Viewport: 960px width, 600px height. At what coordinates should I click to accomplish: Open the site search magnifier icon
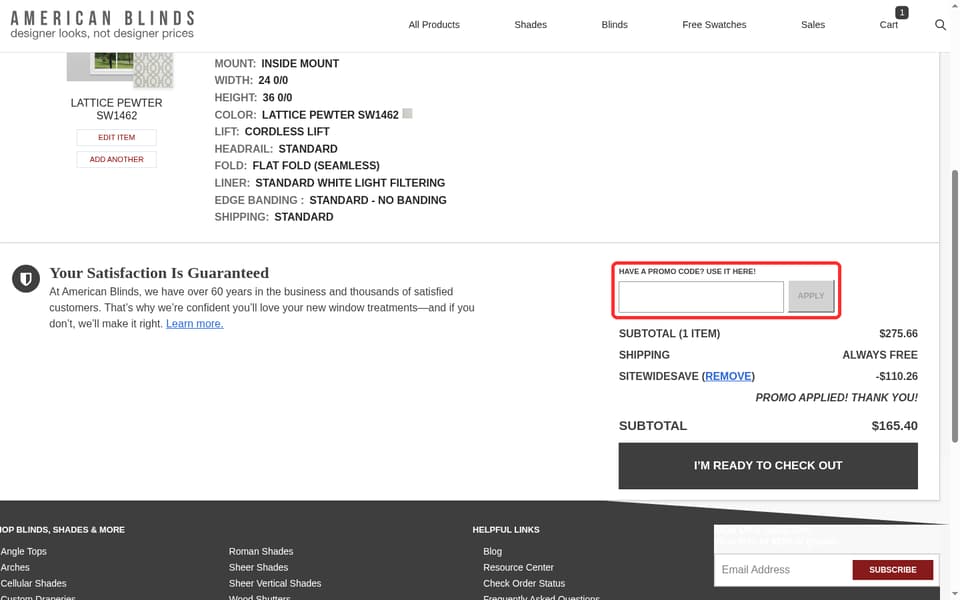pos(940,24)
